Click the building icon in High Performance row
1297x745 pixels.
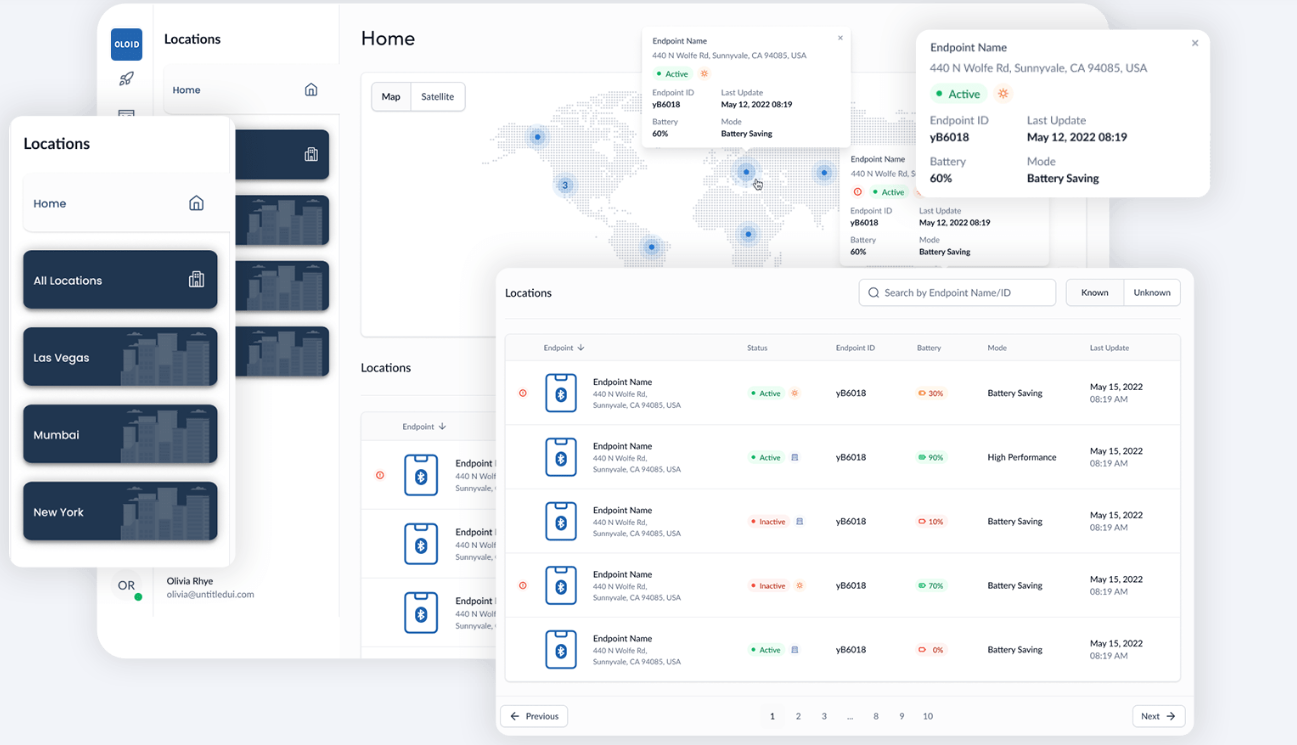point(795,457)
